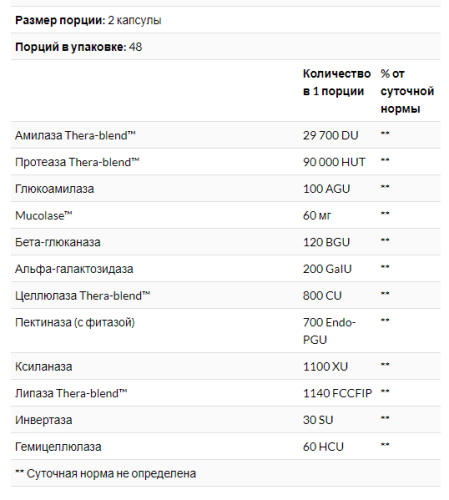
Task: Click the 'Порций в упаковке' row
Action: pos(226,47)
